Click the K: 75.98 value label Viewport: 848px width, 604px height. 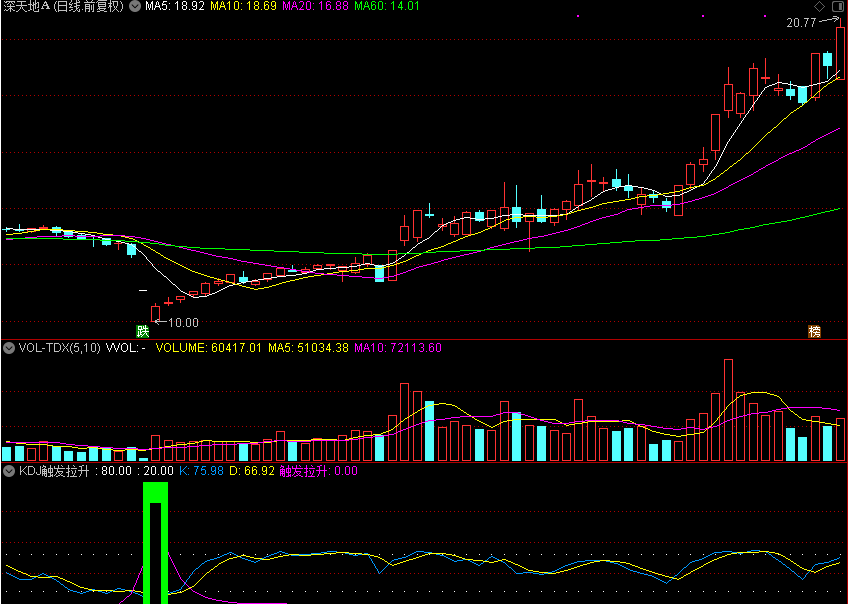coord(201,471)
